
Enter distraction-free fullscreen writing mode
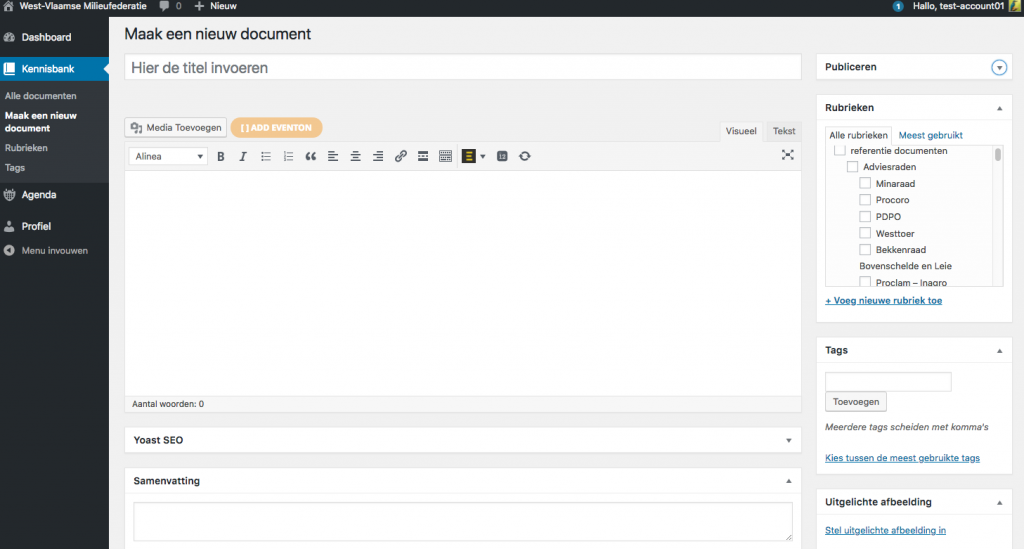(788, 155)
